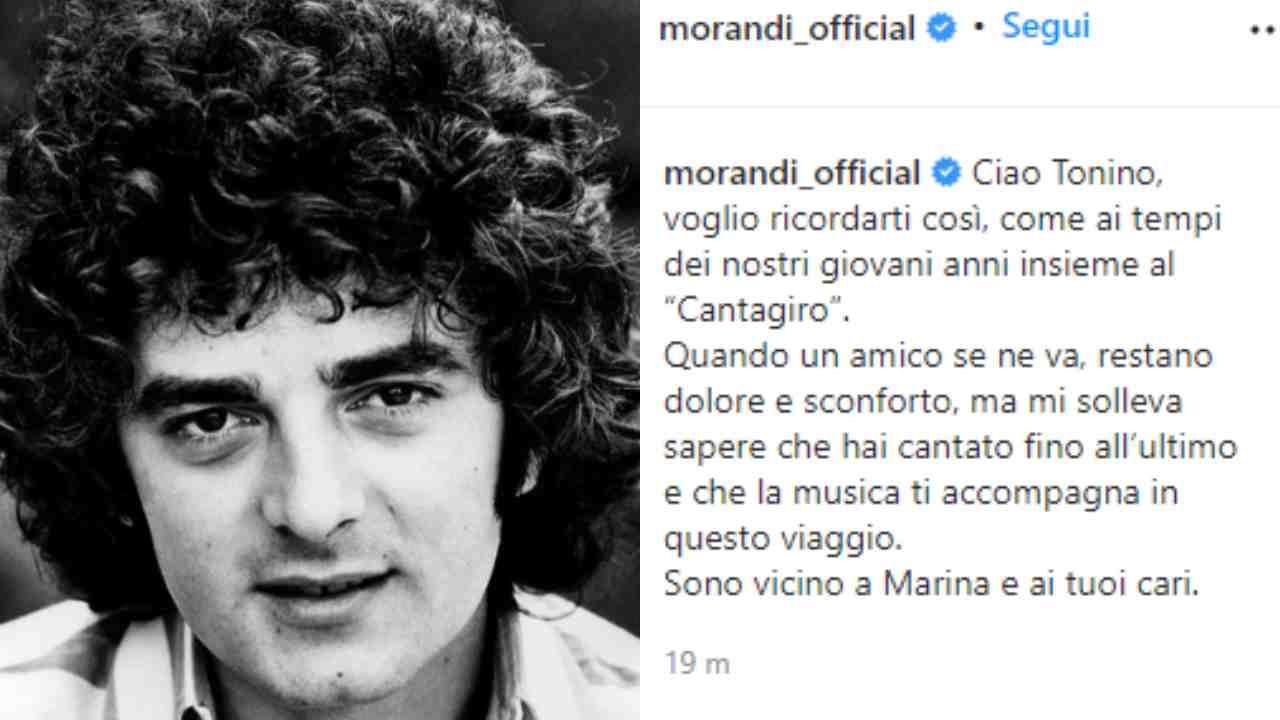Click the 19 m timestamp
This screenshot has width=1280, height=720.
pos(697,663)
